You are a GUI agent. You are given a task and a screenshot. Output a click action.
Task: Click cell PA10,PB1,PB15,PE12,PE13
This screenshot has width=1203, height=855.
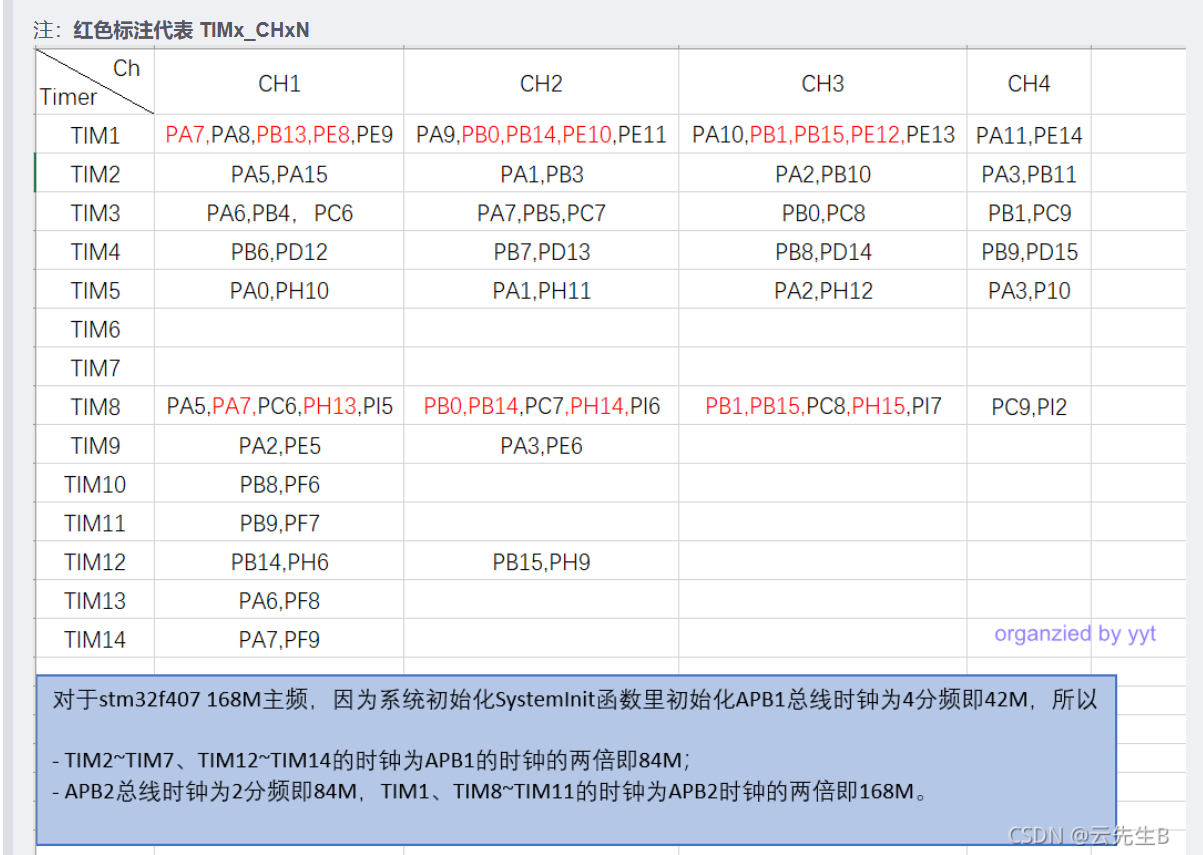tap(822, 135)
